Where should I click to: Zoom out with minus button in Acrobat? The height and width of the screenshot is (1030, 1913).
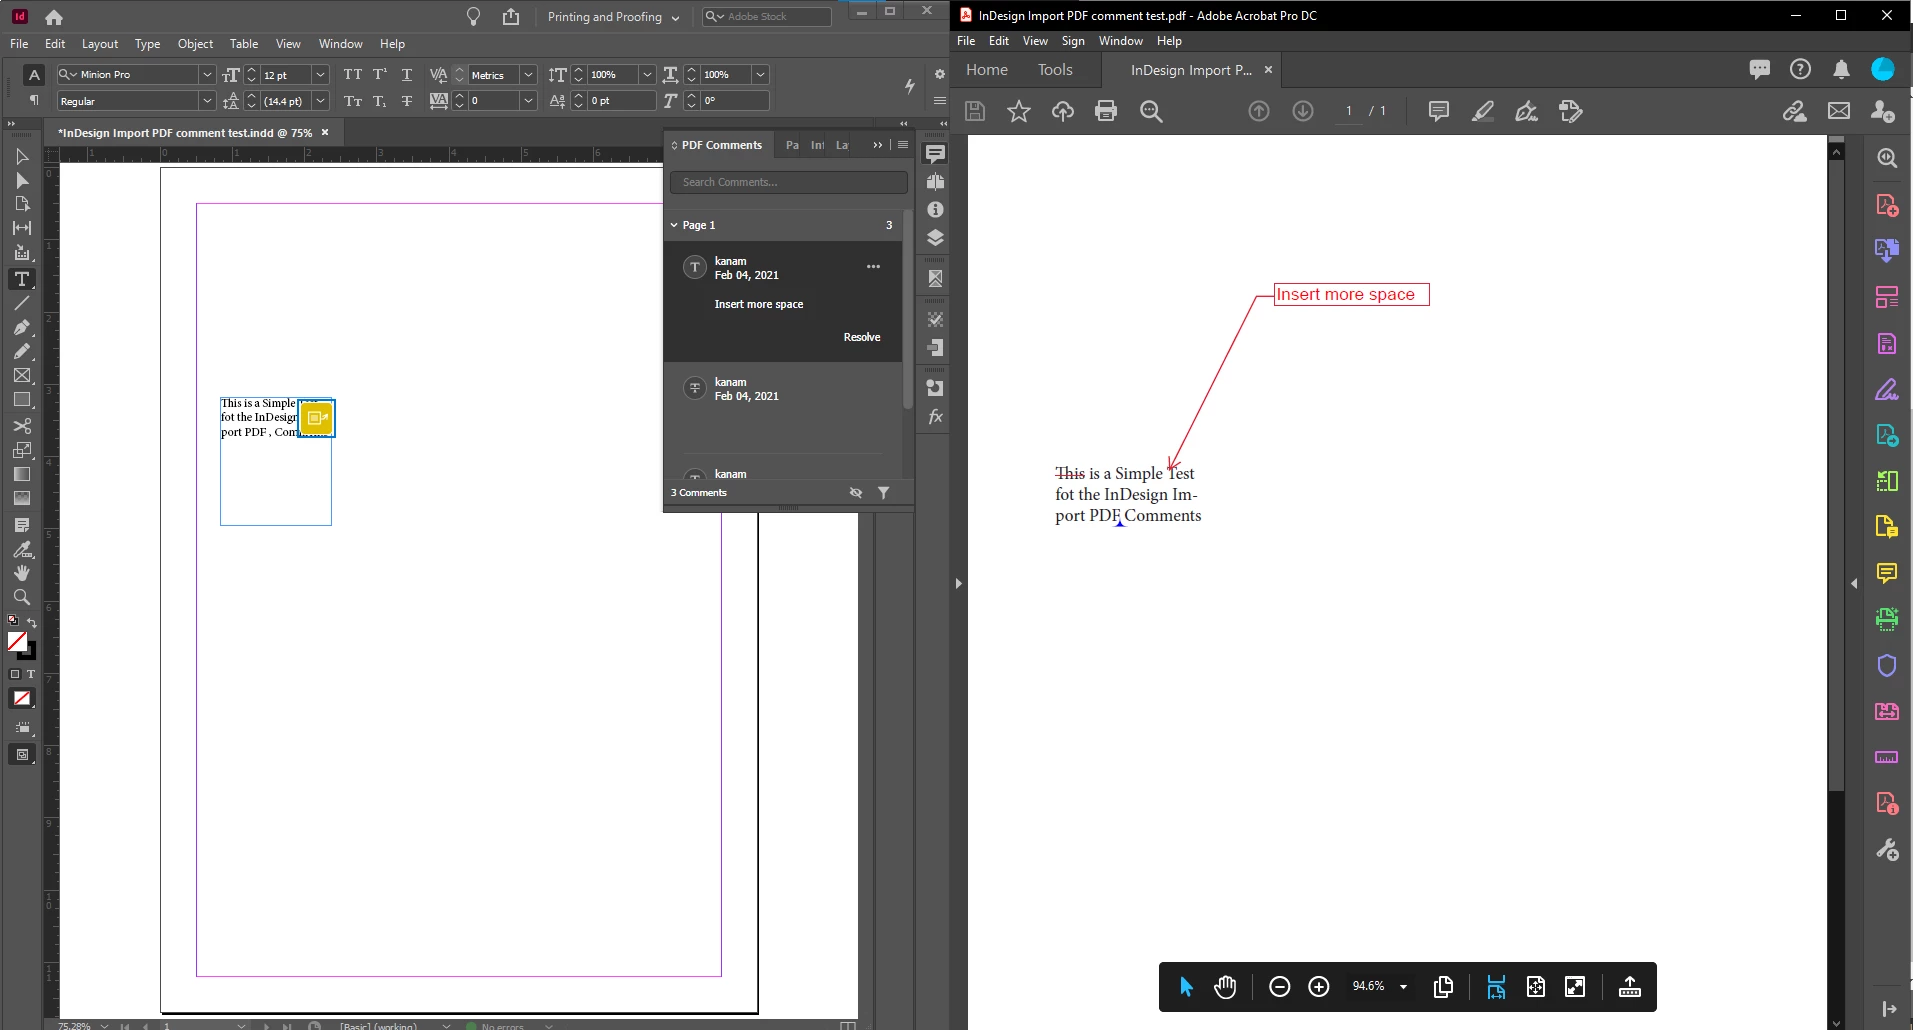[x=1279, y=987]
